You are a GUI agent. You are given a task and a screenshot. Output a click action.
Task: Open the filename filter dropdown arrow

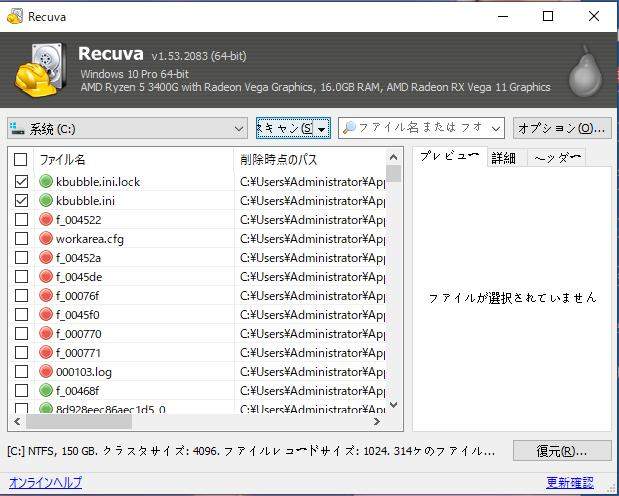point(500,128)
